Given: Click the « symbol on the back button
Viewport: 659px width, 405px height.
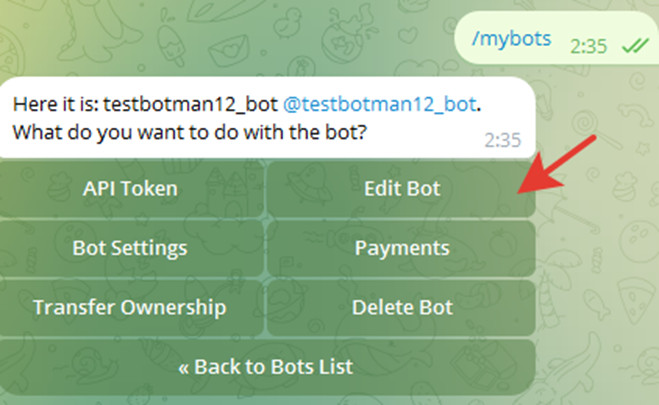Looking at the screenshot, I should (x=184, y=367).
